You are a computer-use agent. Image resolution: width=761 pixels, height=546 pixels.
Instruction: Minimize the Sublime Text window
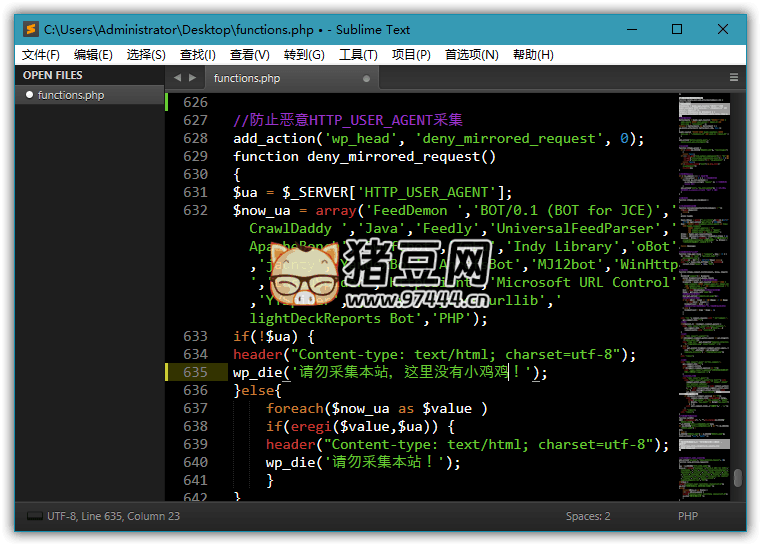(x=632, y=30)
